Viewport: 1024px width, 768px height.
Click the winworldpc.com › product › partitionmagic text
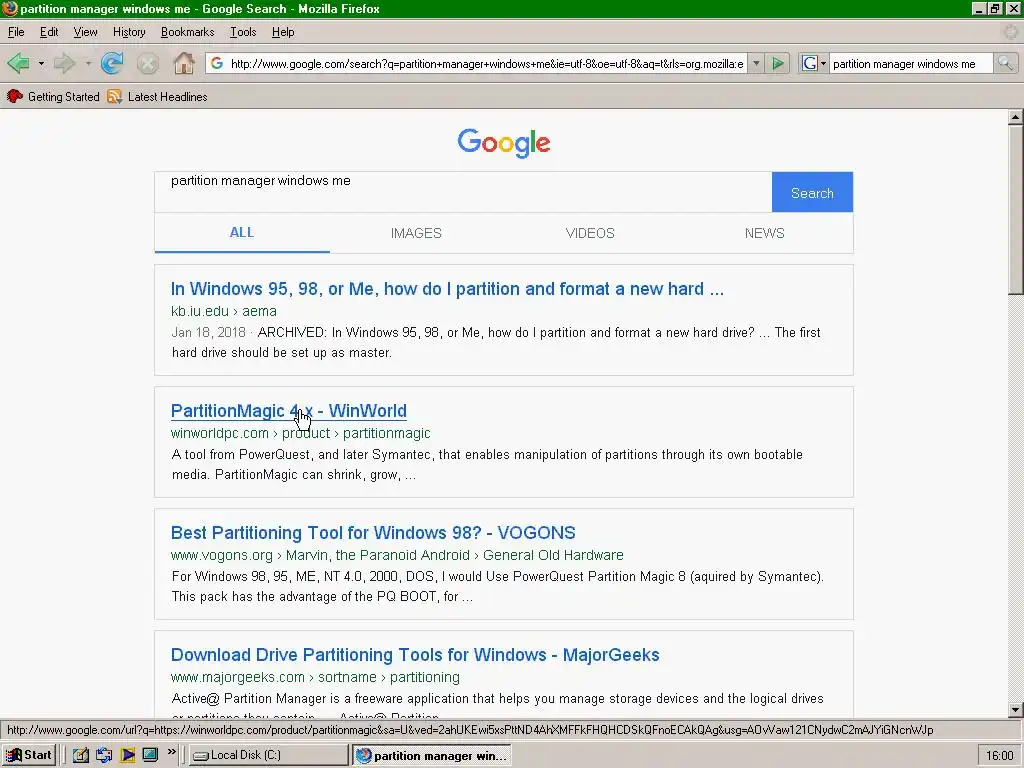click(300, 434)
